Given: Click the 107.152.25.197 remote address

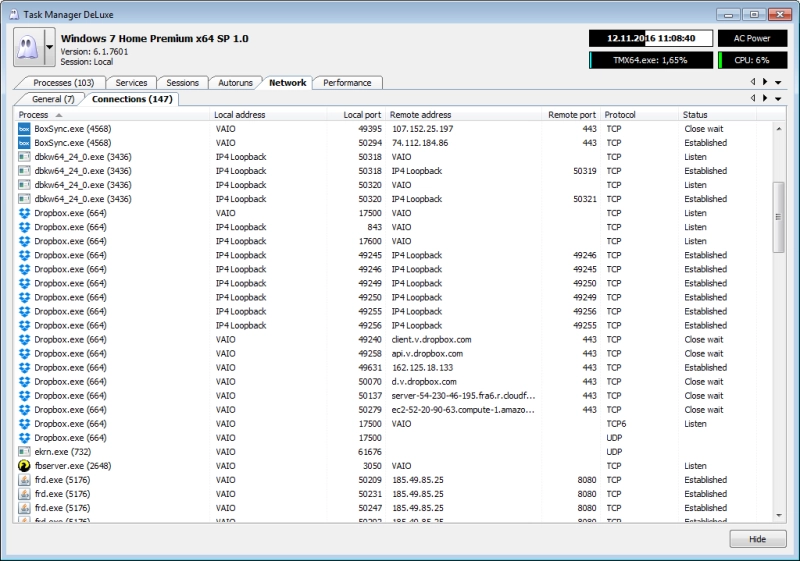Looking at the screenshot, I should point(422,129).
